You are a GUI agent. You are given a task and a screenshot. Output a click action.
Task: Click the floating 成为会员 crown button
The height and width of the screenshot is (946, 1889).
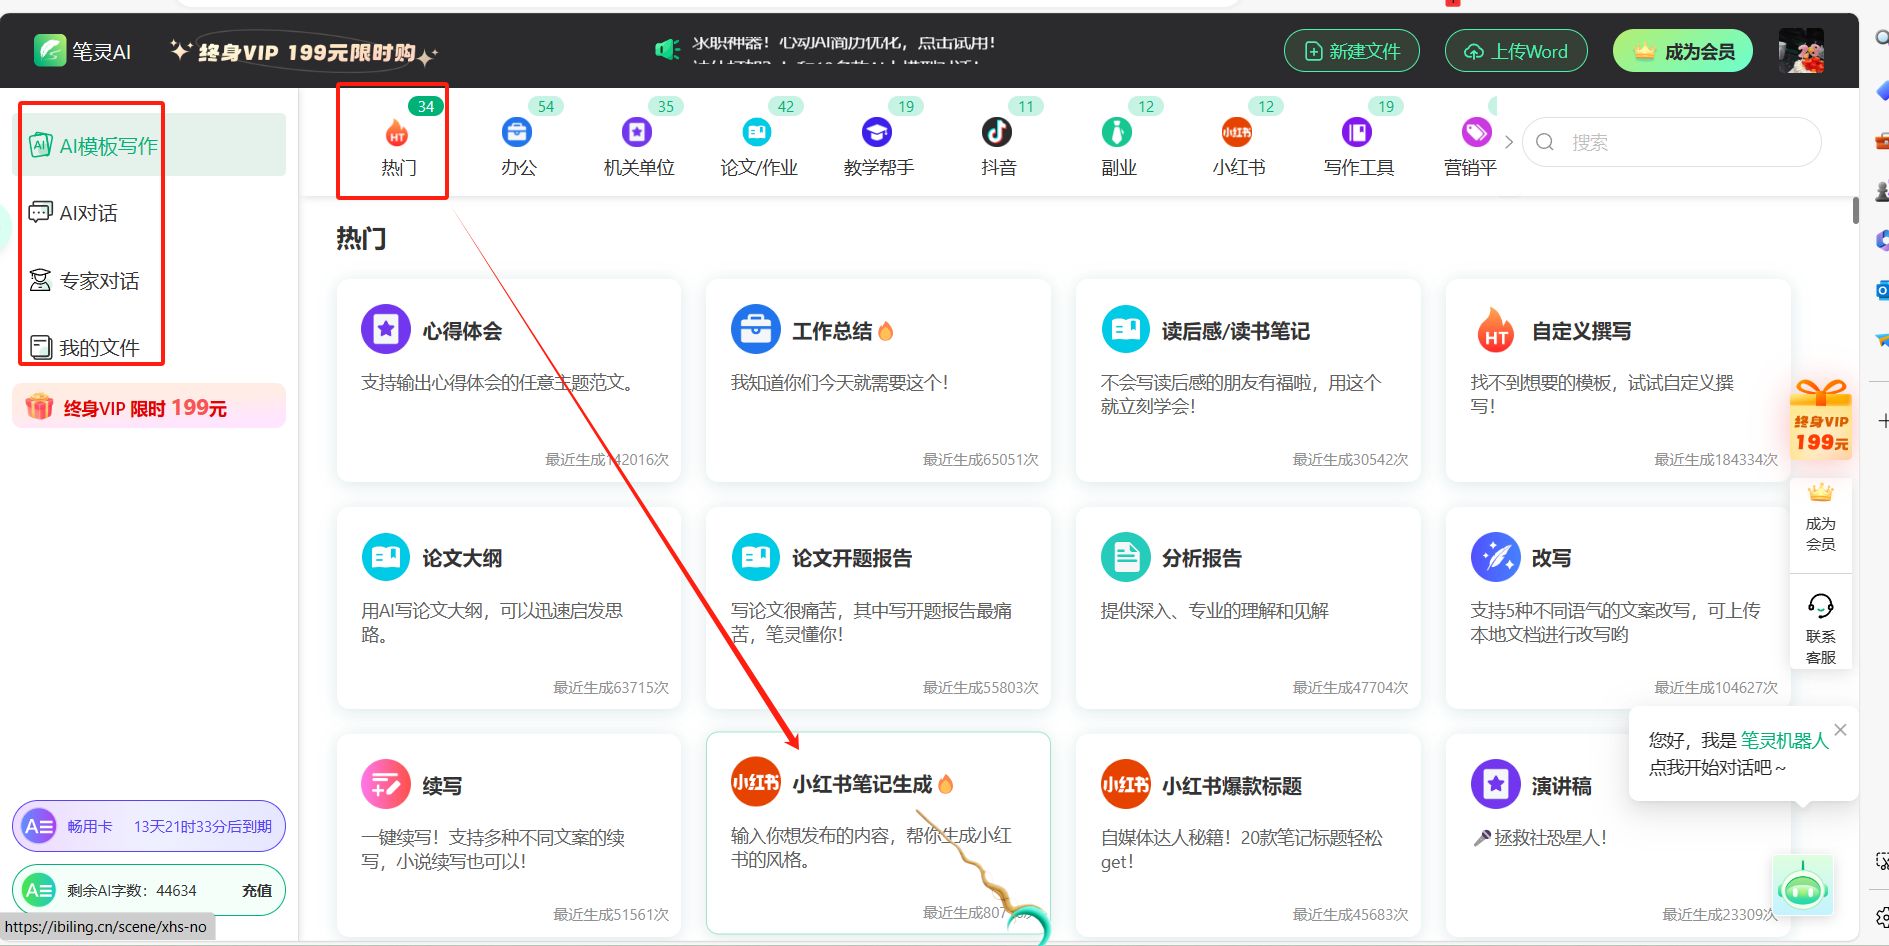click(x=1821, y=517)
